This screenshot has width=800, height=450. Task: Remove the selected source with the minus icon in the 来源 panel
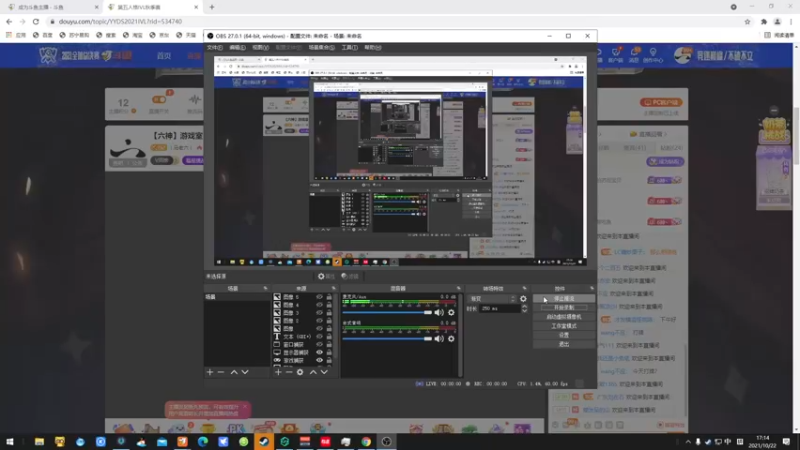tap(289, 372)
